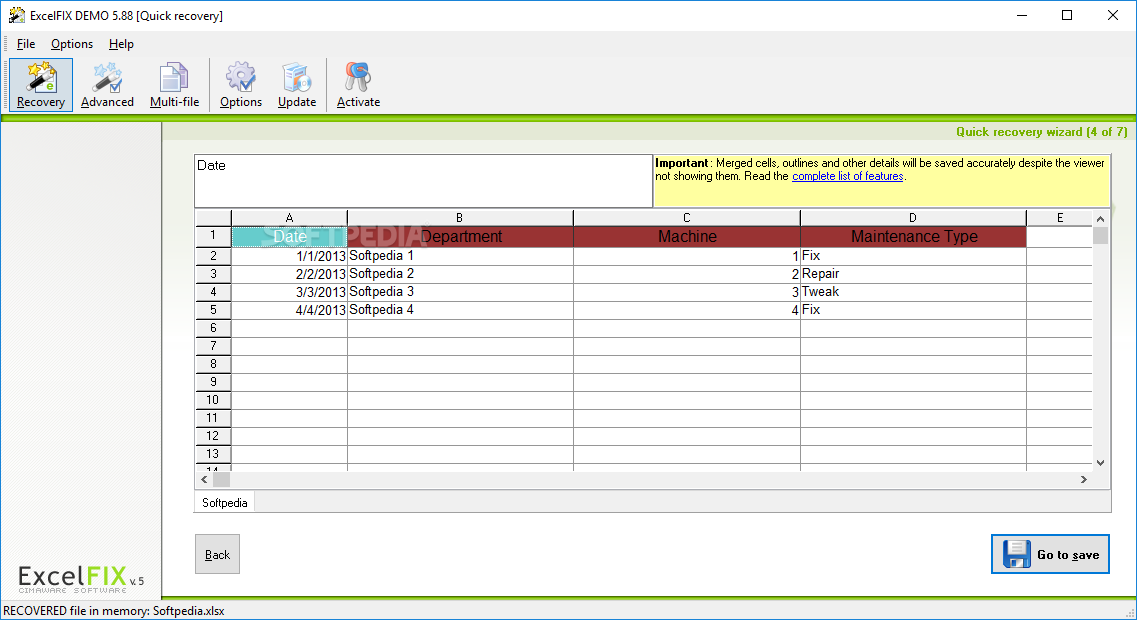
Task: Click the Repair cell
Action: click(x=914, y=274)
